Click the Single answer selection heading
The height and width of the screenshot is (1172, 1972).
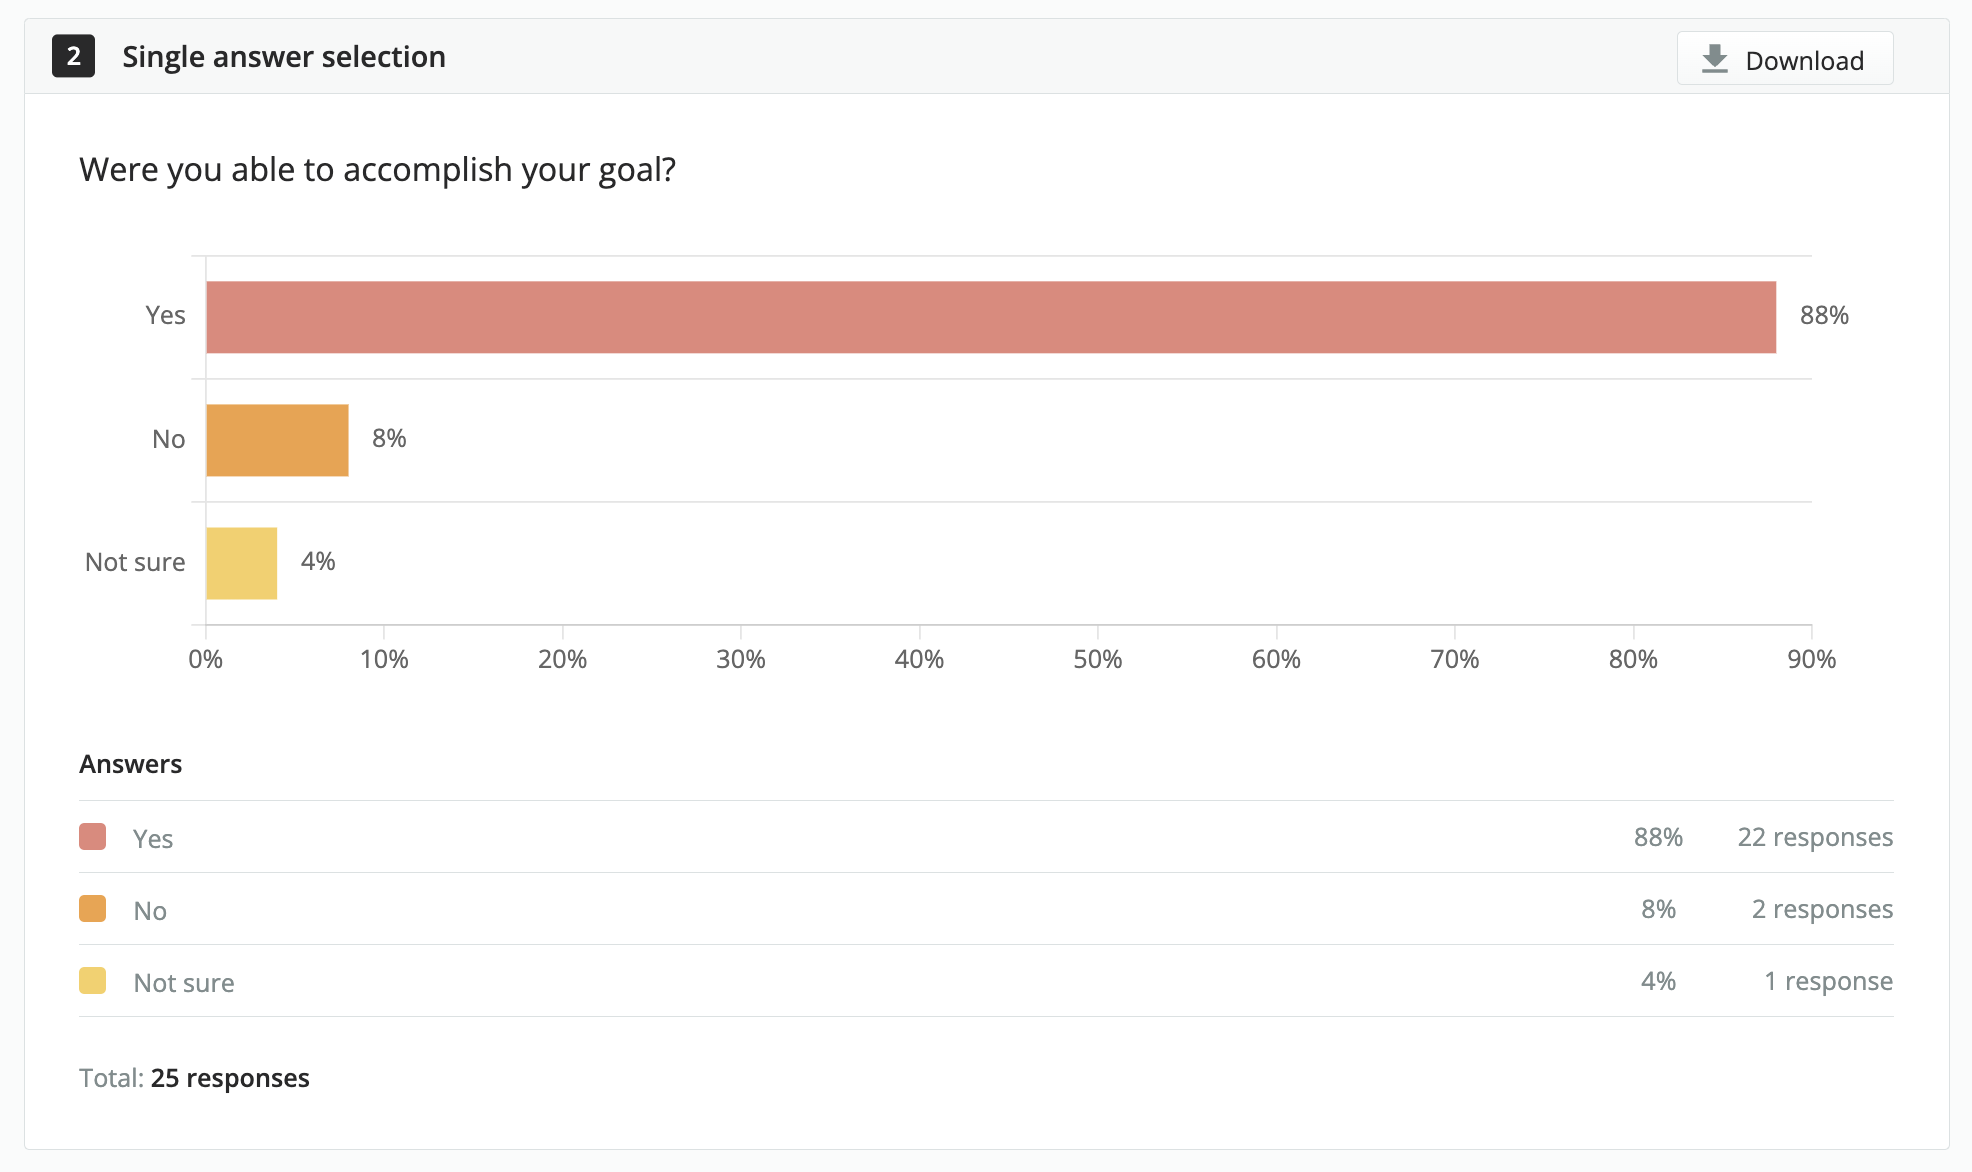pyautogui.click(x=284, y=57)
